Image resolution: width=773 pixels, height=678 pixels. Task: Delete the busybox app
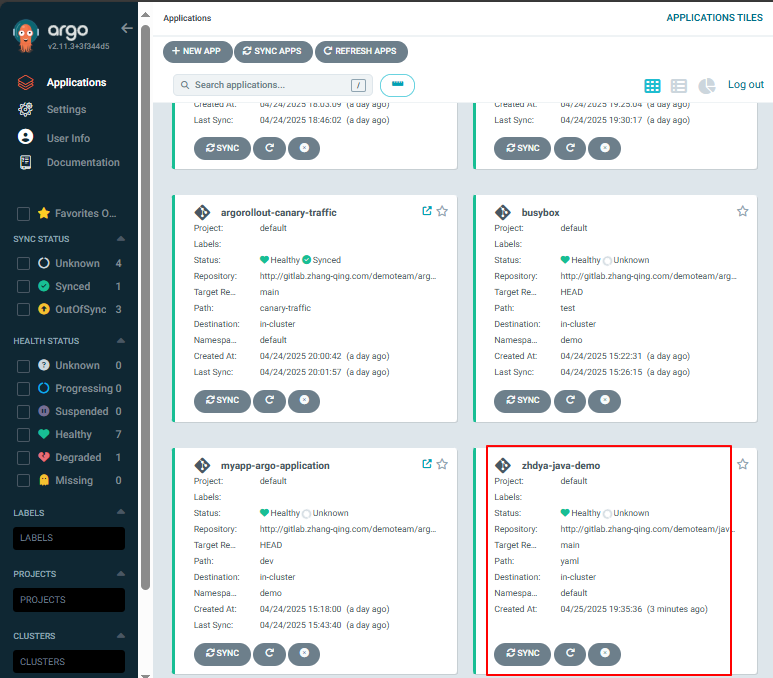[605, 400]
